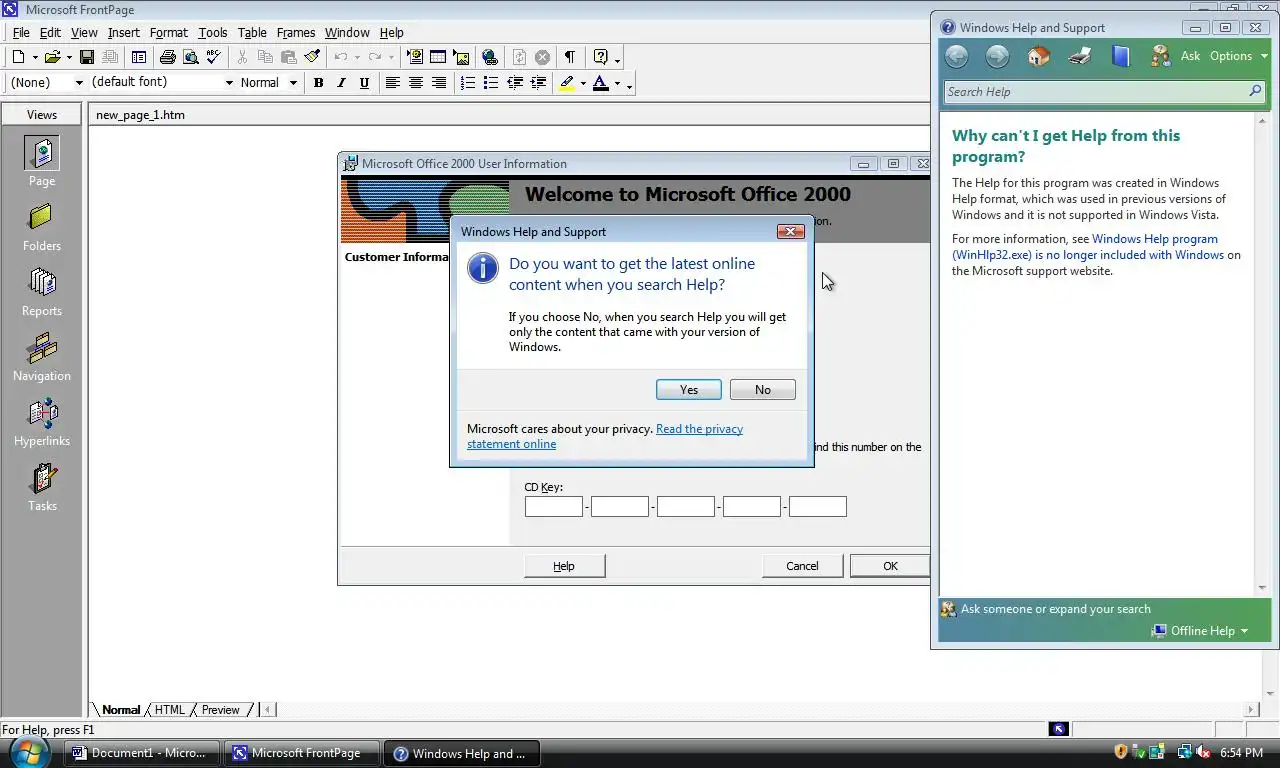The image size is (1280, 768).
Task: Open the Reports view in Views bar
Action: (42, 292)
